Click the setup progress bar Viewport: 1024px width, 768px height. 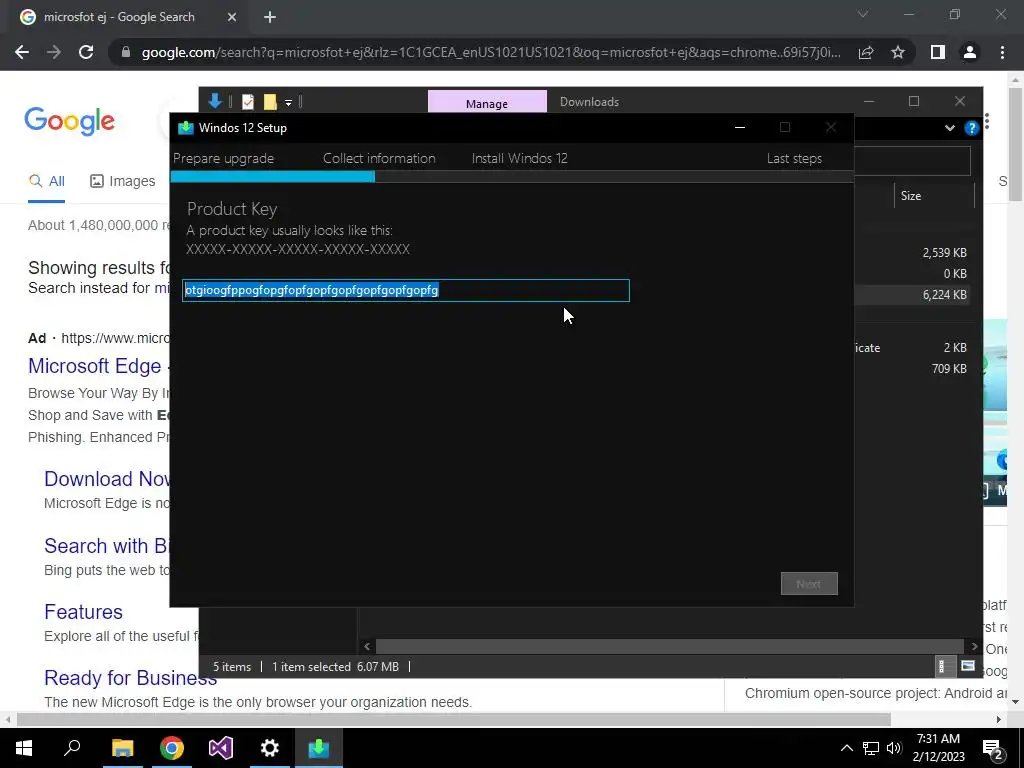(511, 176)
